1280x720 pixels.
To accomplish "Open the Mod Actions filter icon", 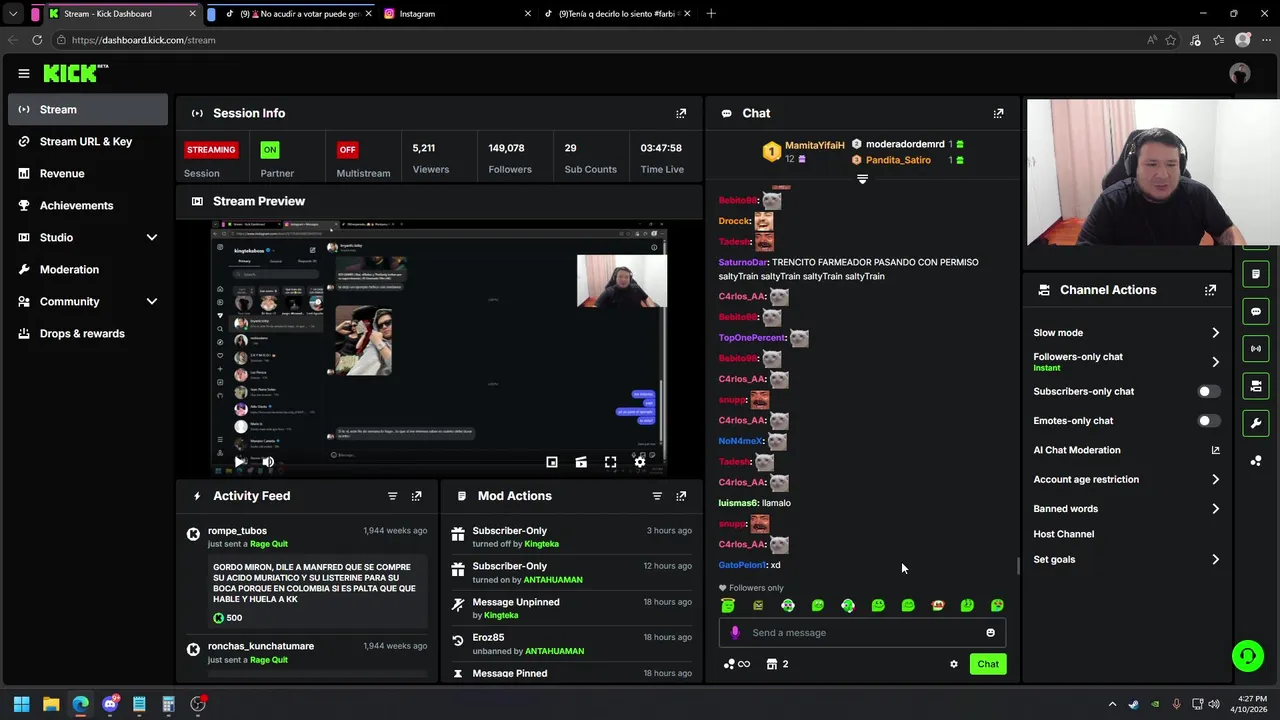I will 657,496.
